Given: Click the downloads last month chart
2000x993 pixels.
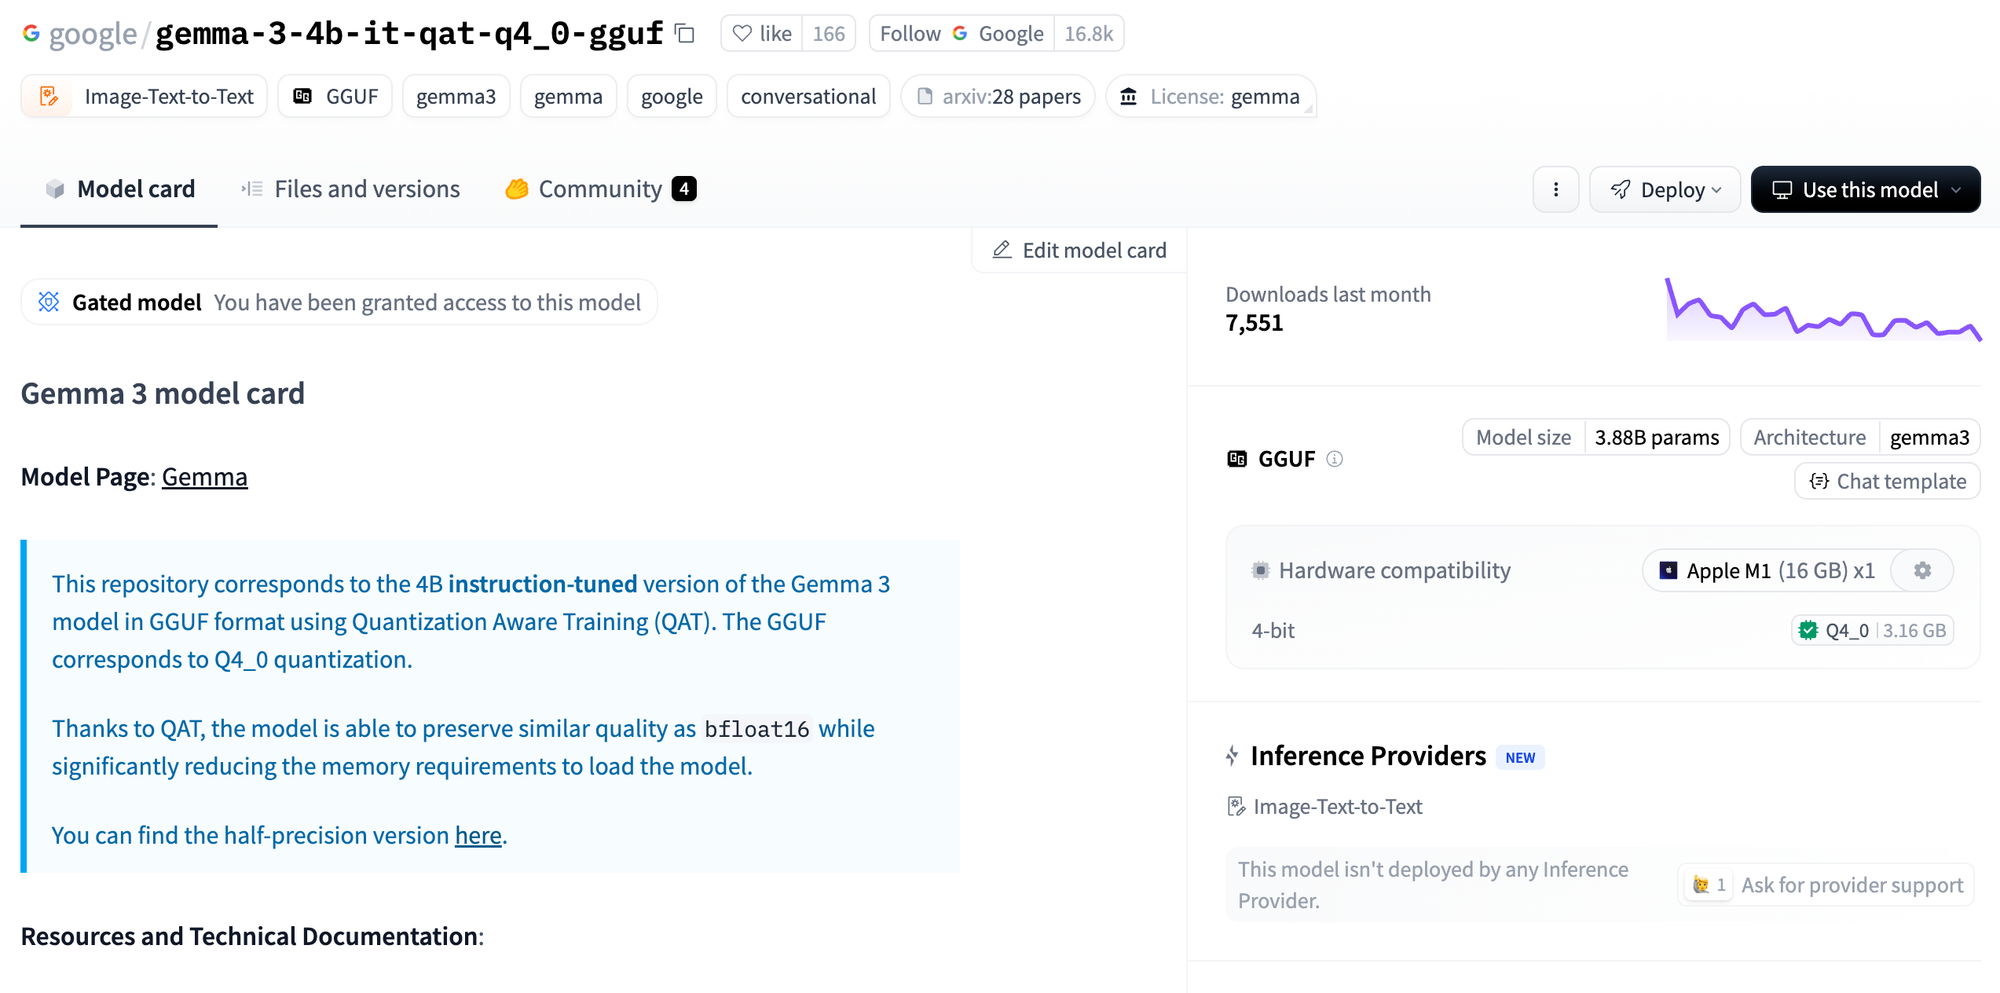Looking at the screenshot, I should pyautogui.click(x=1823, y=310).
